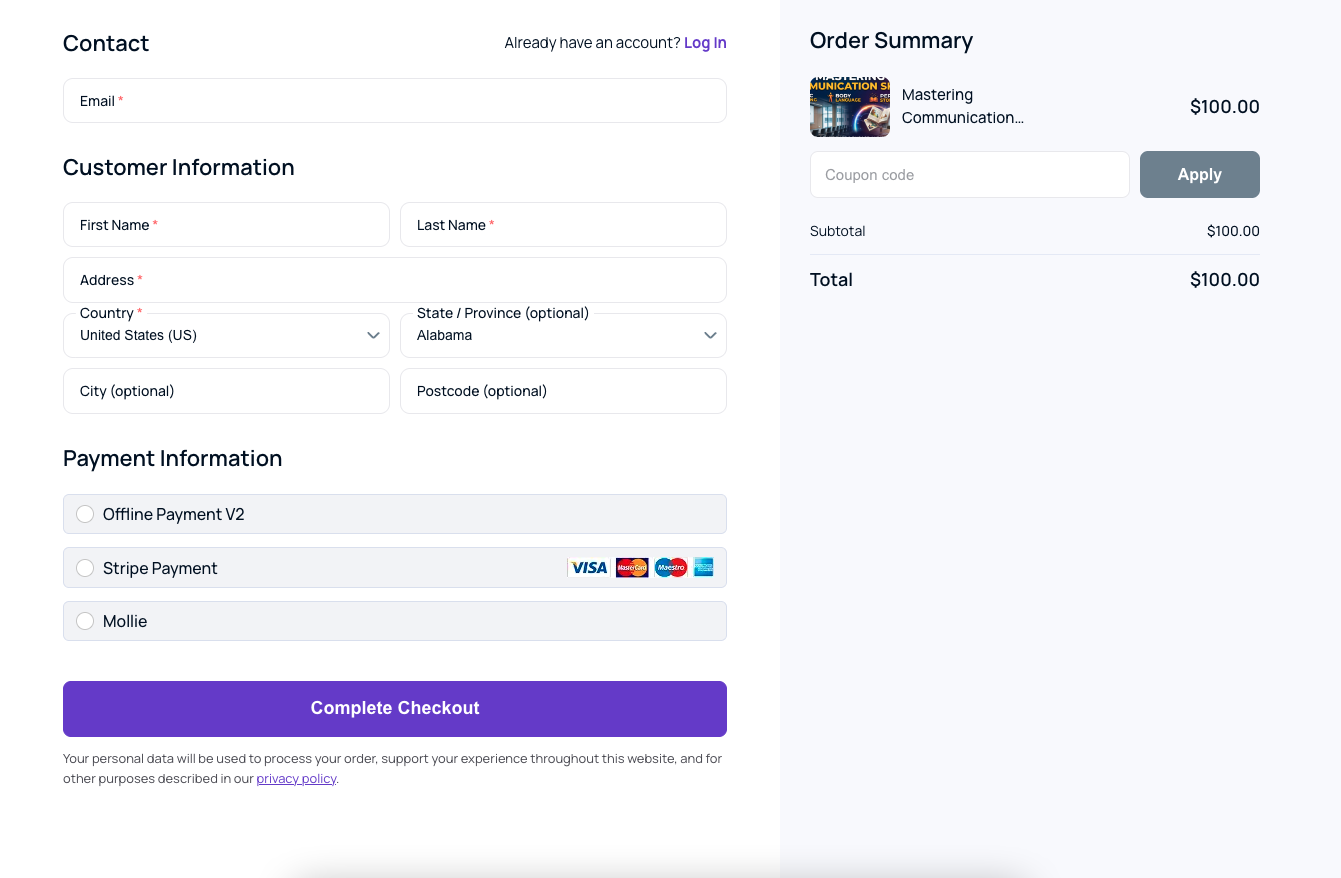
Task: Click the Visa card icon
Action: point(588,568)
